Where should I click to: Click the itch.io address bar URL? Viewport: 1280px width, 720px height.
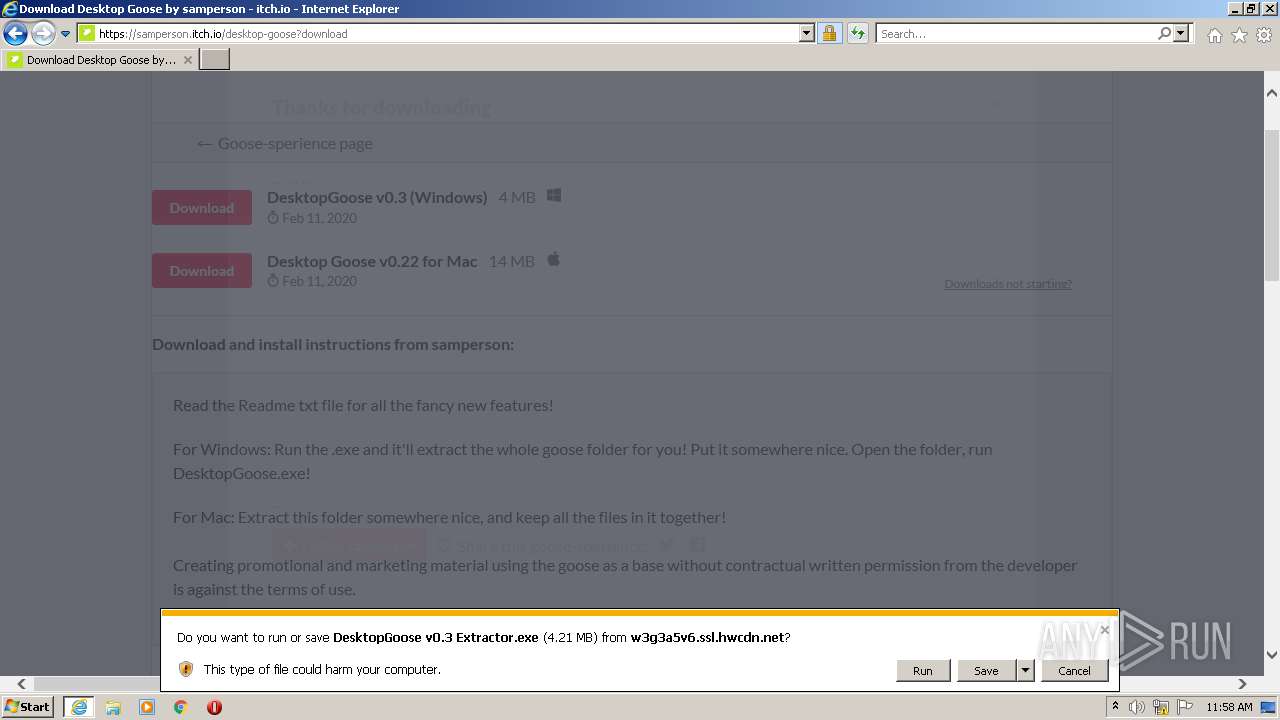pyautogui.click(x=223, y=33)
